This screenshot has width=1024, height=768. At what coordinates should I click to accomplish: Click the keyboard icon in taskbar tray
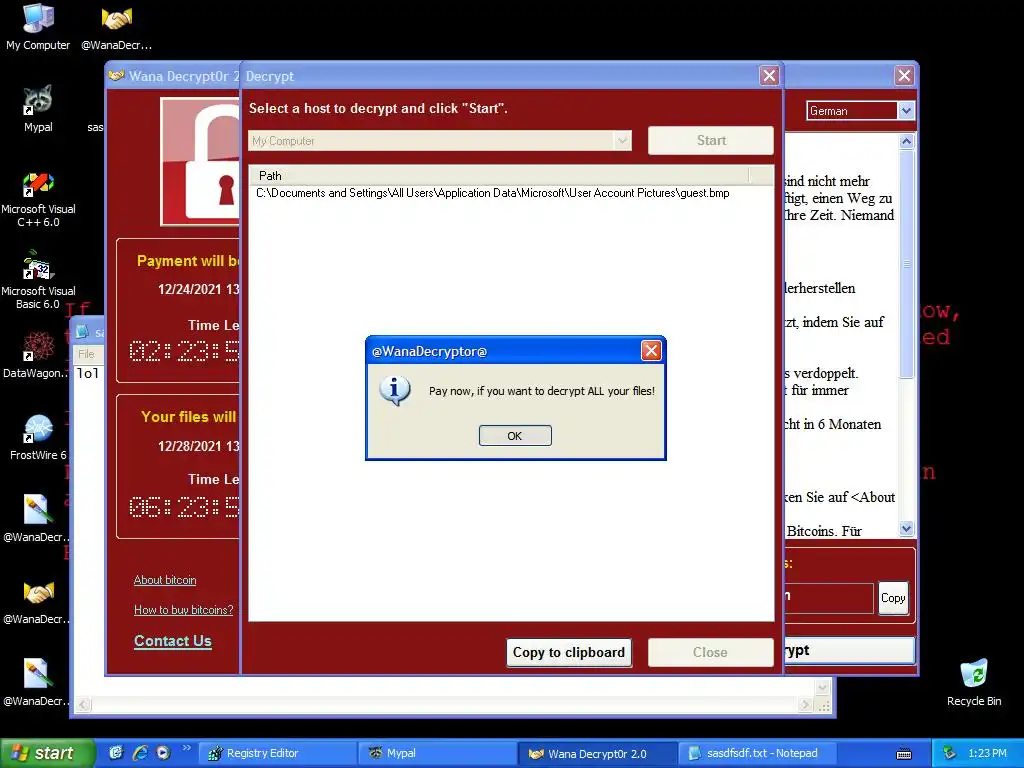904,754
